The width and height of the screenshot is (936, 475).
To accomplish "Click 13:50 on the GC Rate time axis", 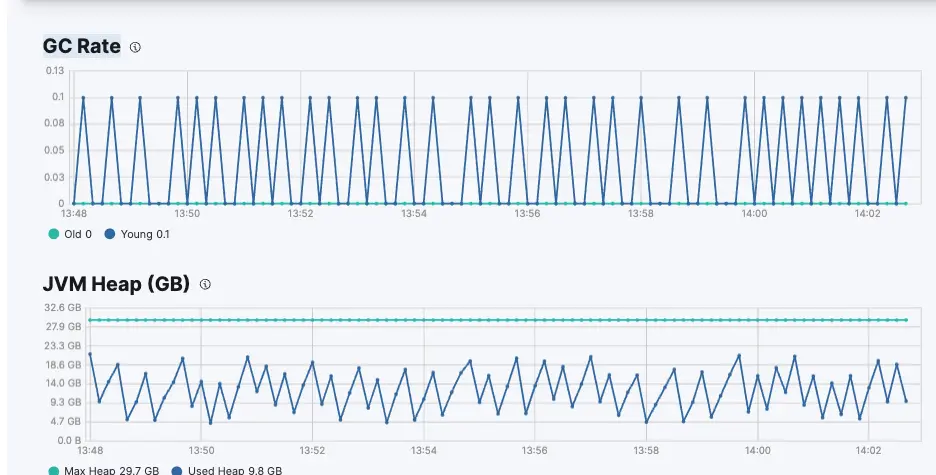I will click(x=187, y=213).
